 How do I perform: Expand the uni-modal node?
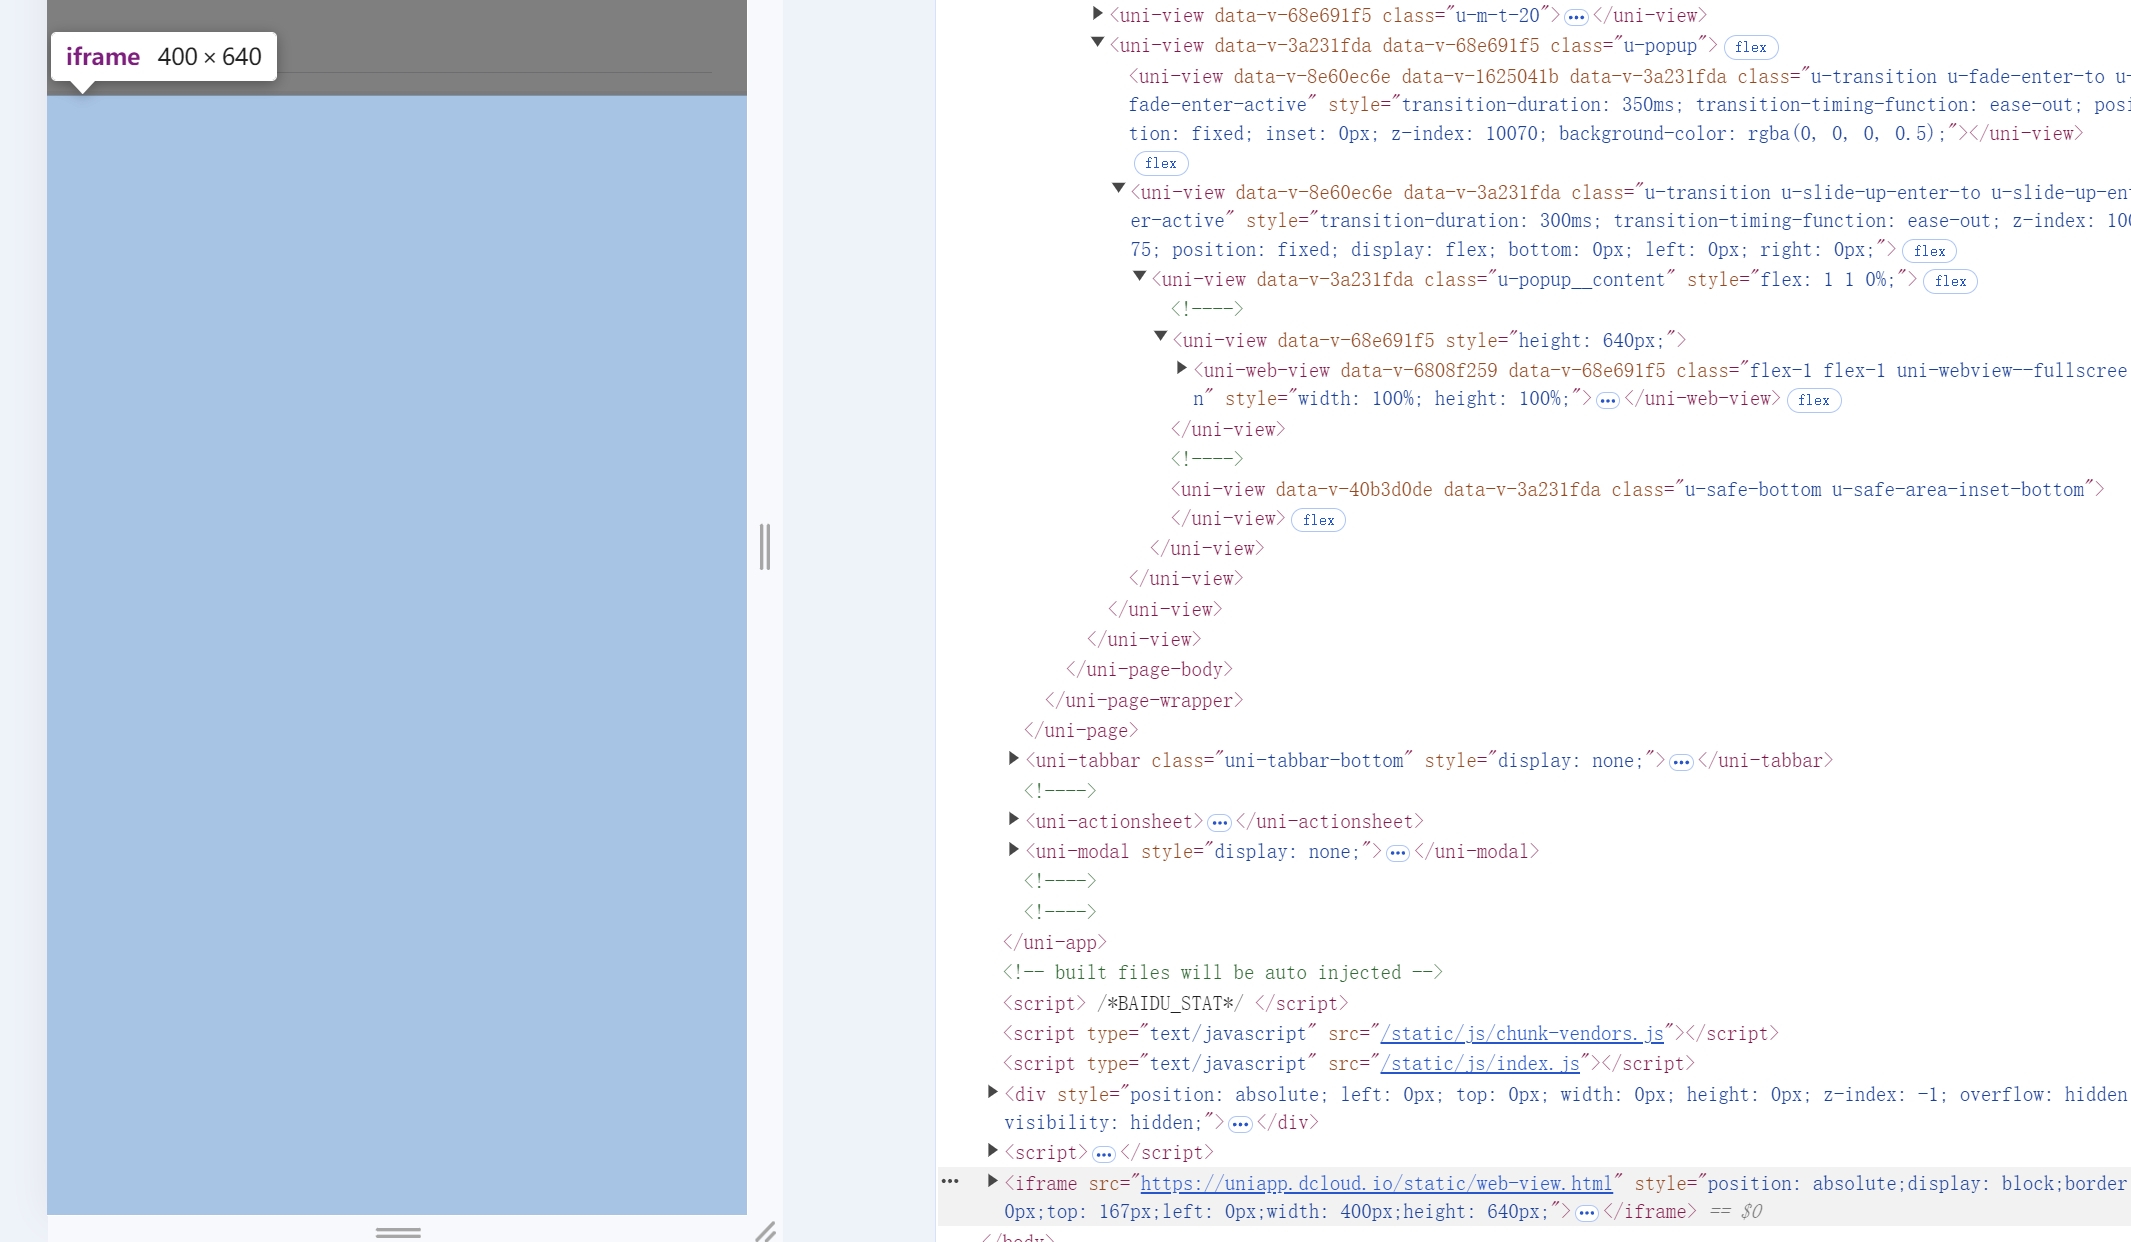click(1013, 850)
